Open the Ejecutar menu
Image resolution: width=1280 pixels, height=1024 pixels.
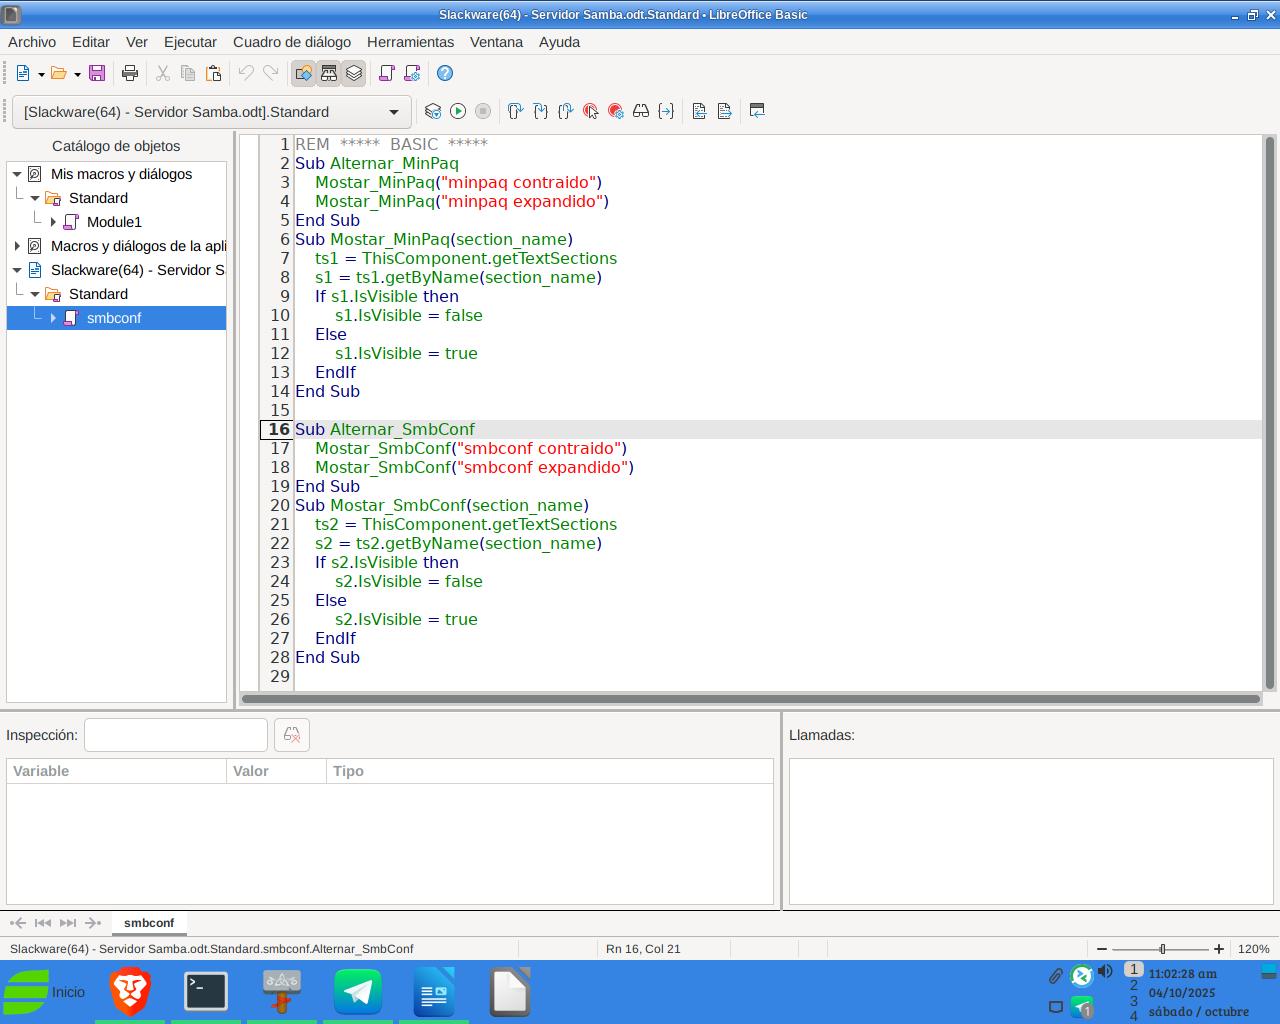pyautogui.click(x=190, y=42)
